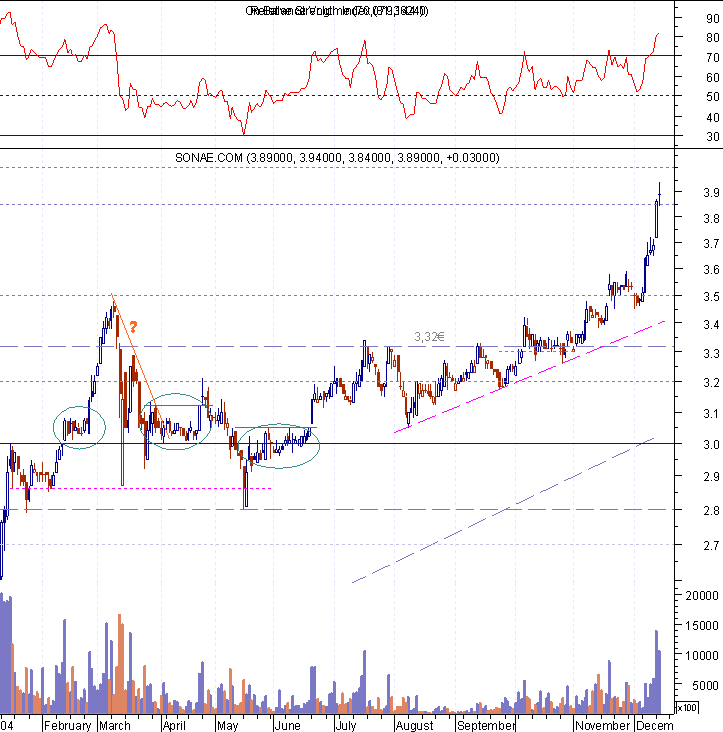Click the August month label
Screen dimensions: 723x732
[x=415, y=725]
